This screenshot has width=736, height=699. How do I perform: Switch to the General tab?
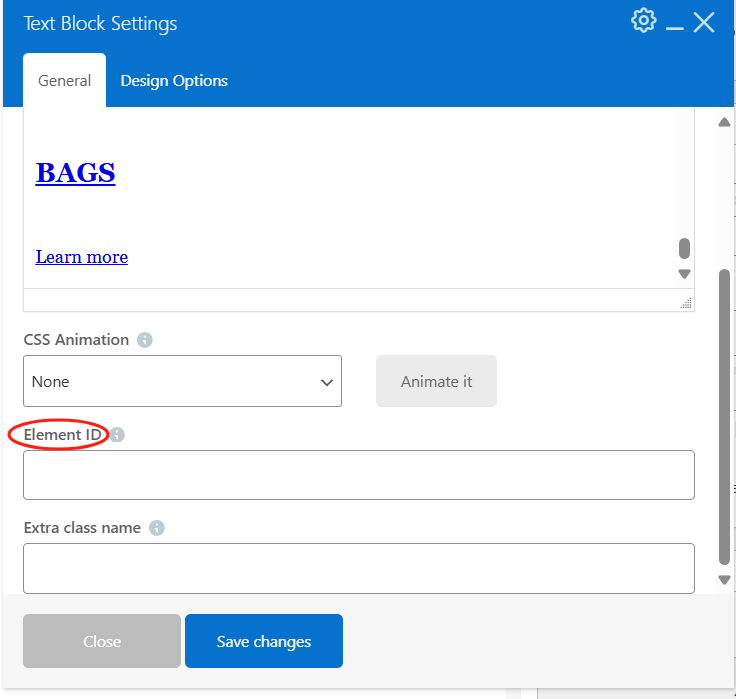click(64, 81)
